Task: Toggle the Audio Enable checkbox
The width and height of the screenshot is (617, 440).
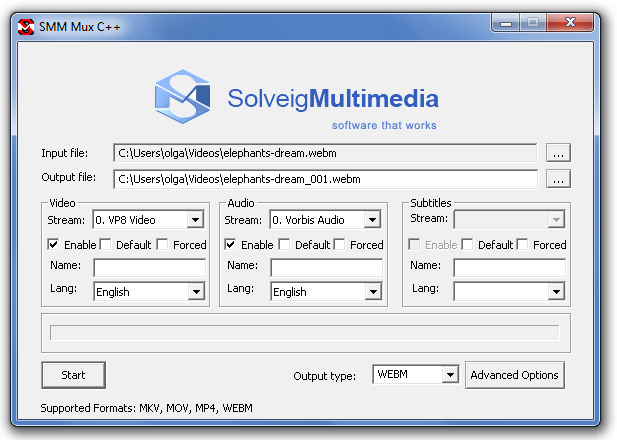Action: [230, 244]
